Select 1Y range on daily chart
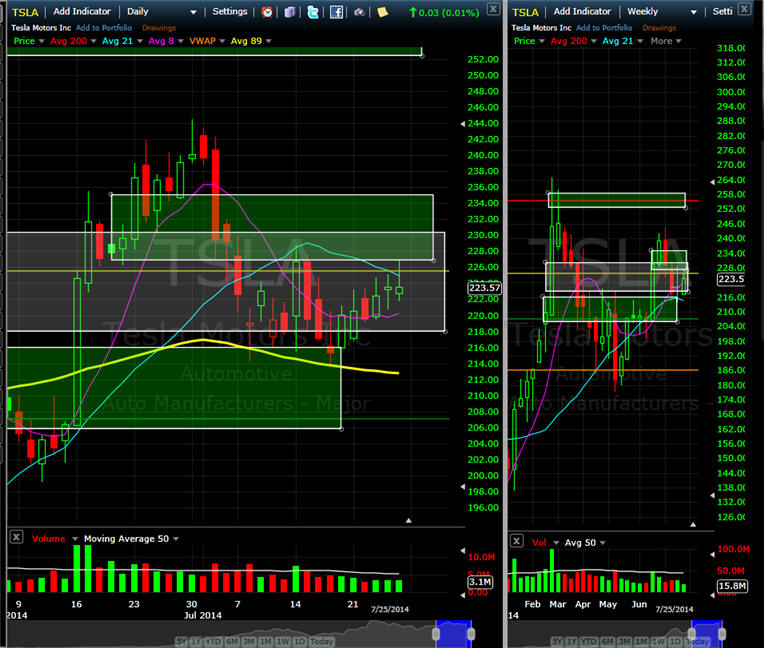Screen dimensions: 764x648 196,641
